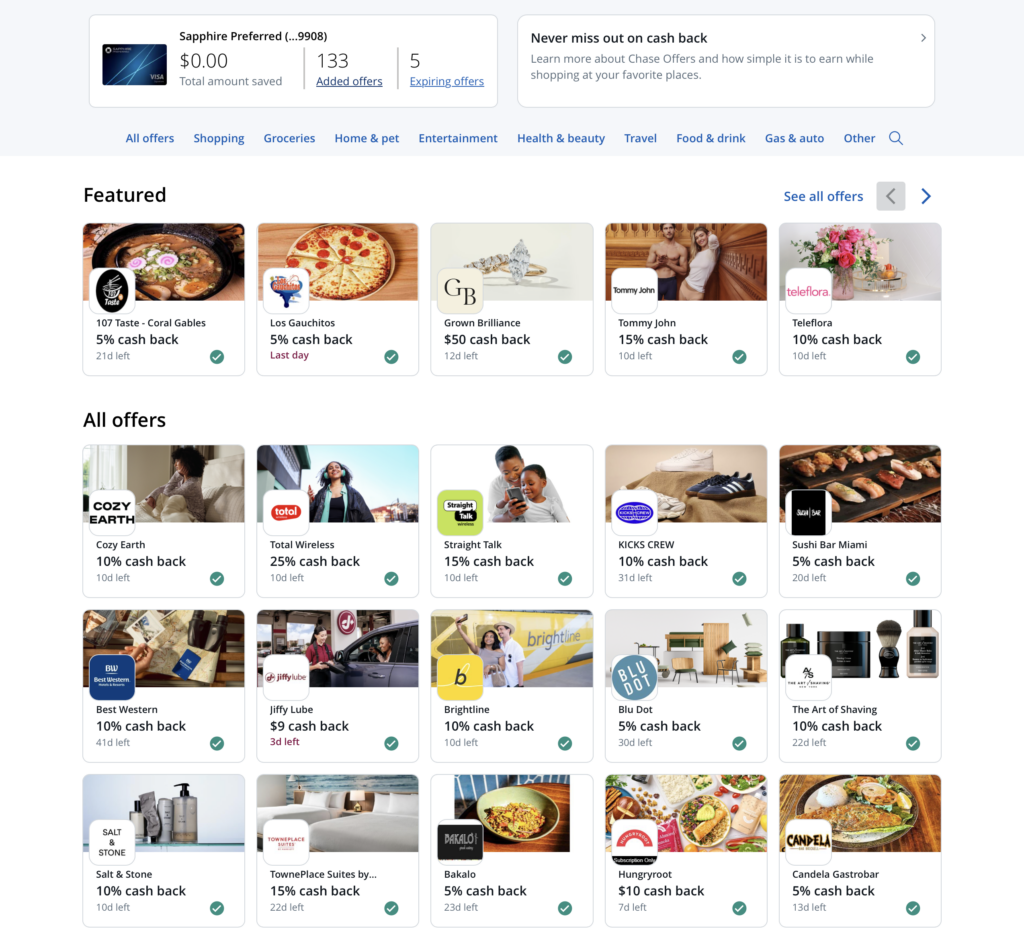This screenshot has width=1024, height=934.
Task: Toggle the added checkmark on Cozy Earth offer
Action: [217, 579]
